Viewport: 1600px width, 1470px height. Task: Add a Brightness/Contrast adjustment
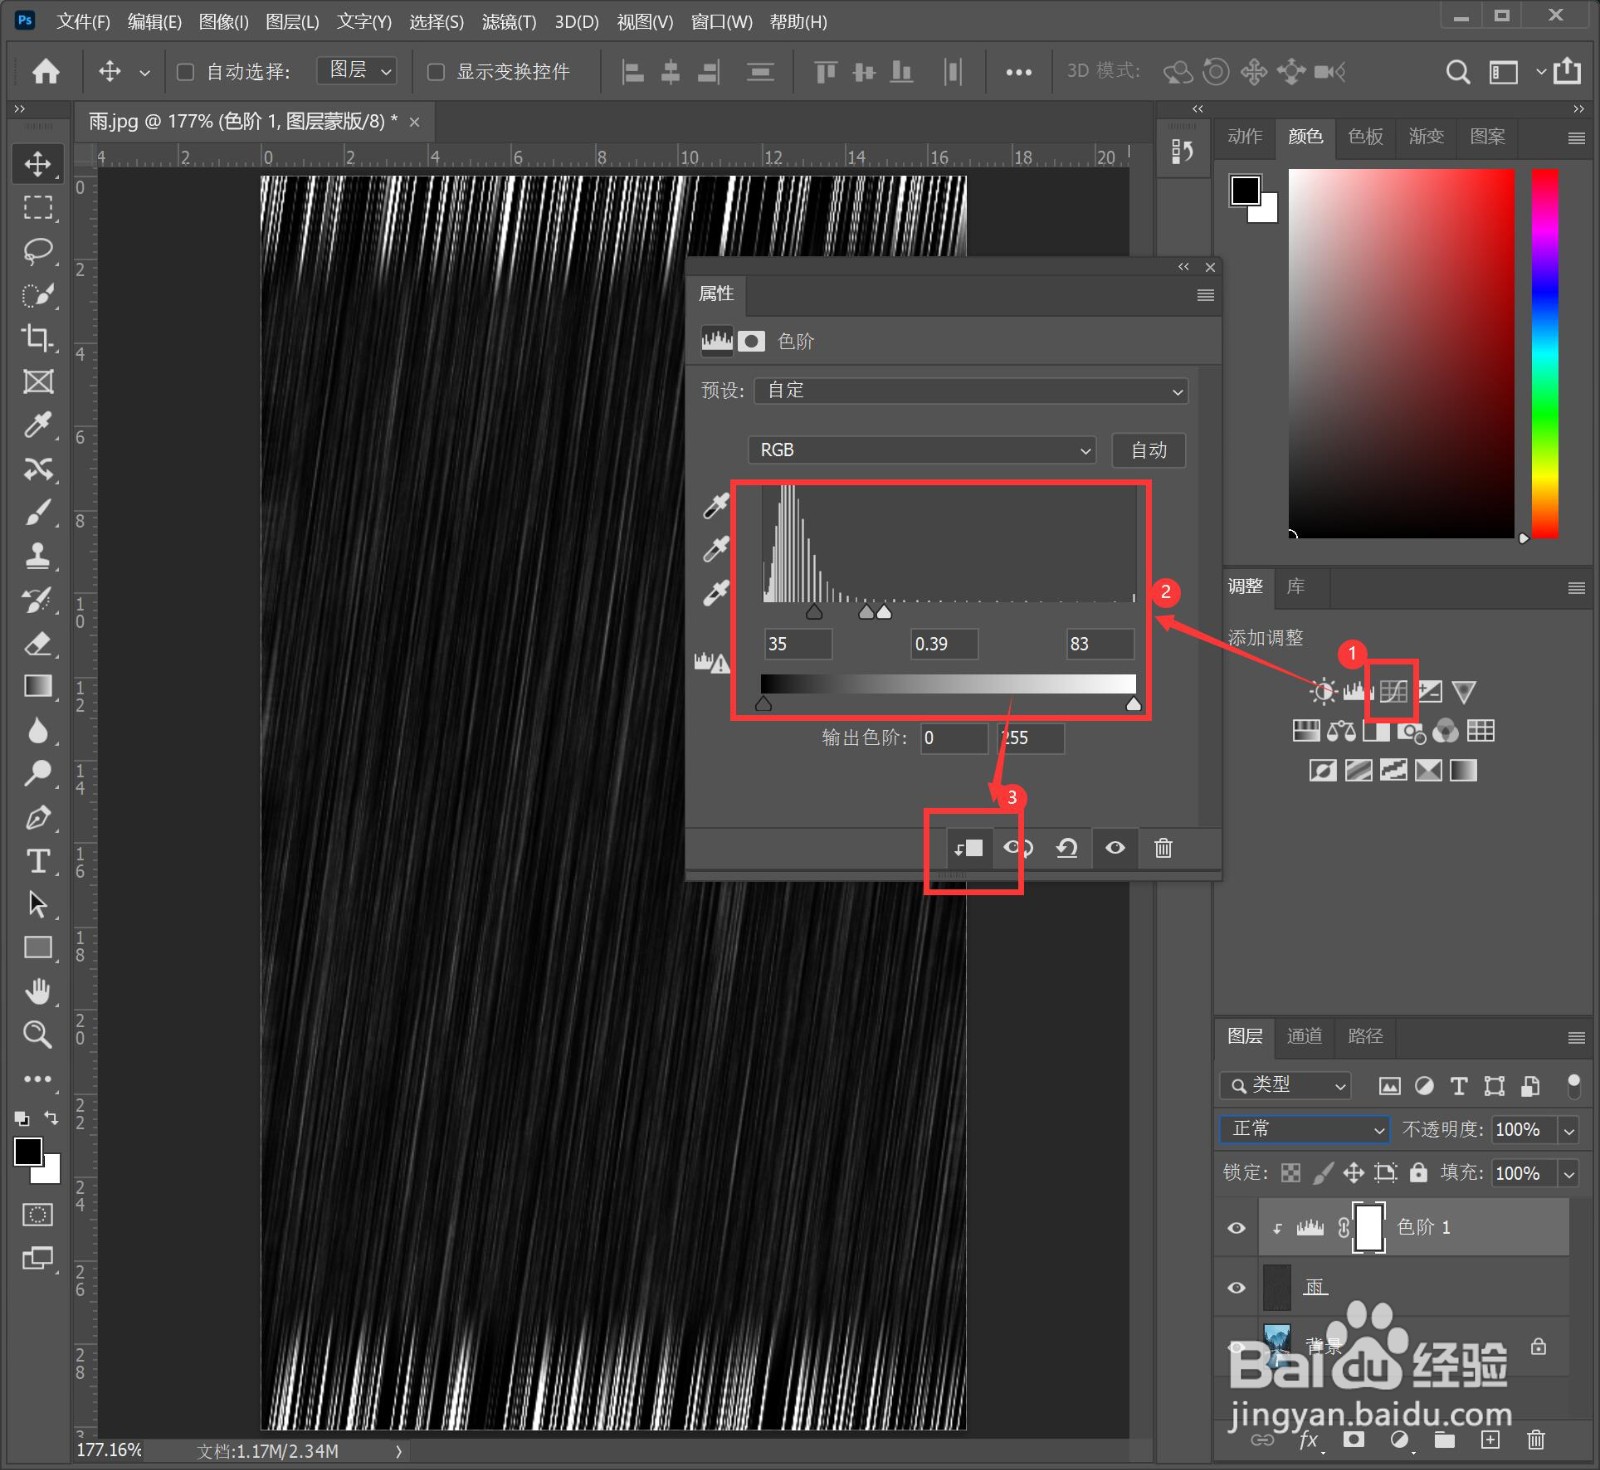point(1323,691)
